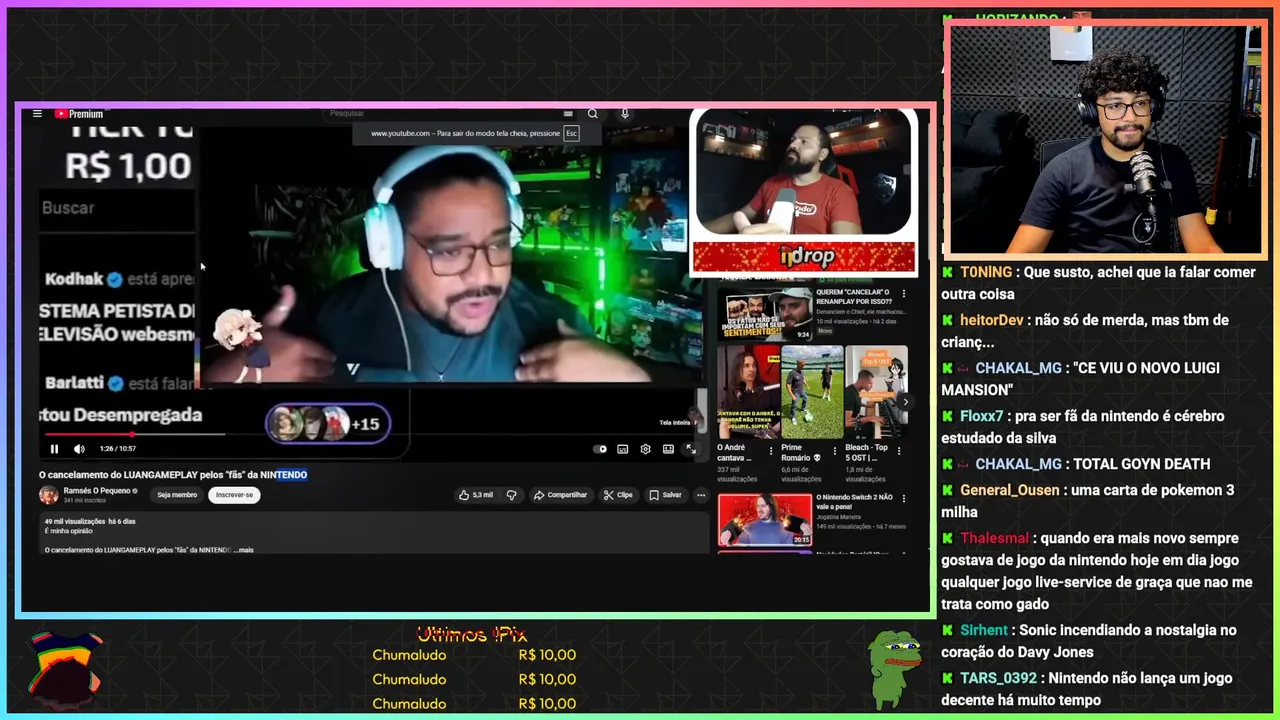Image resolution: width=1280 pixels, height=720 pixels.
Task: Click the Inscrever-se subscribe button
Action: tap(234, 495)
